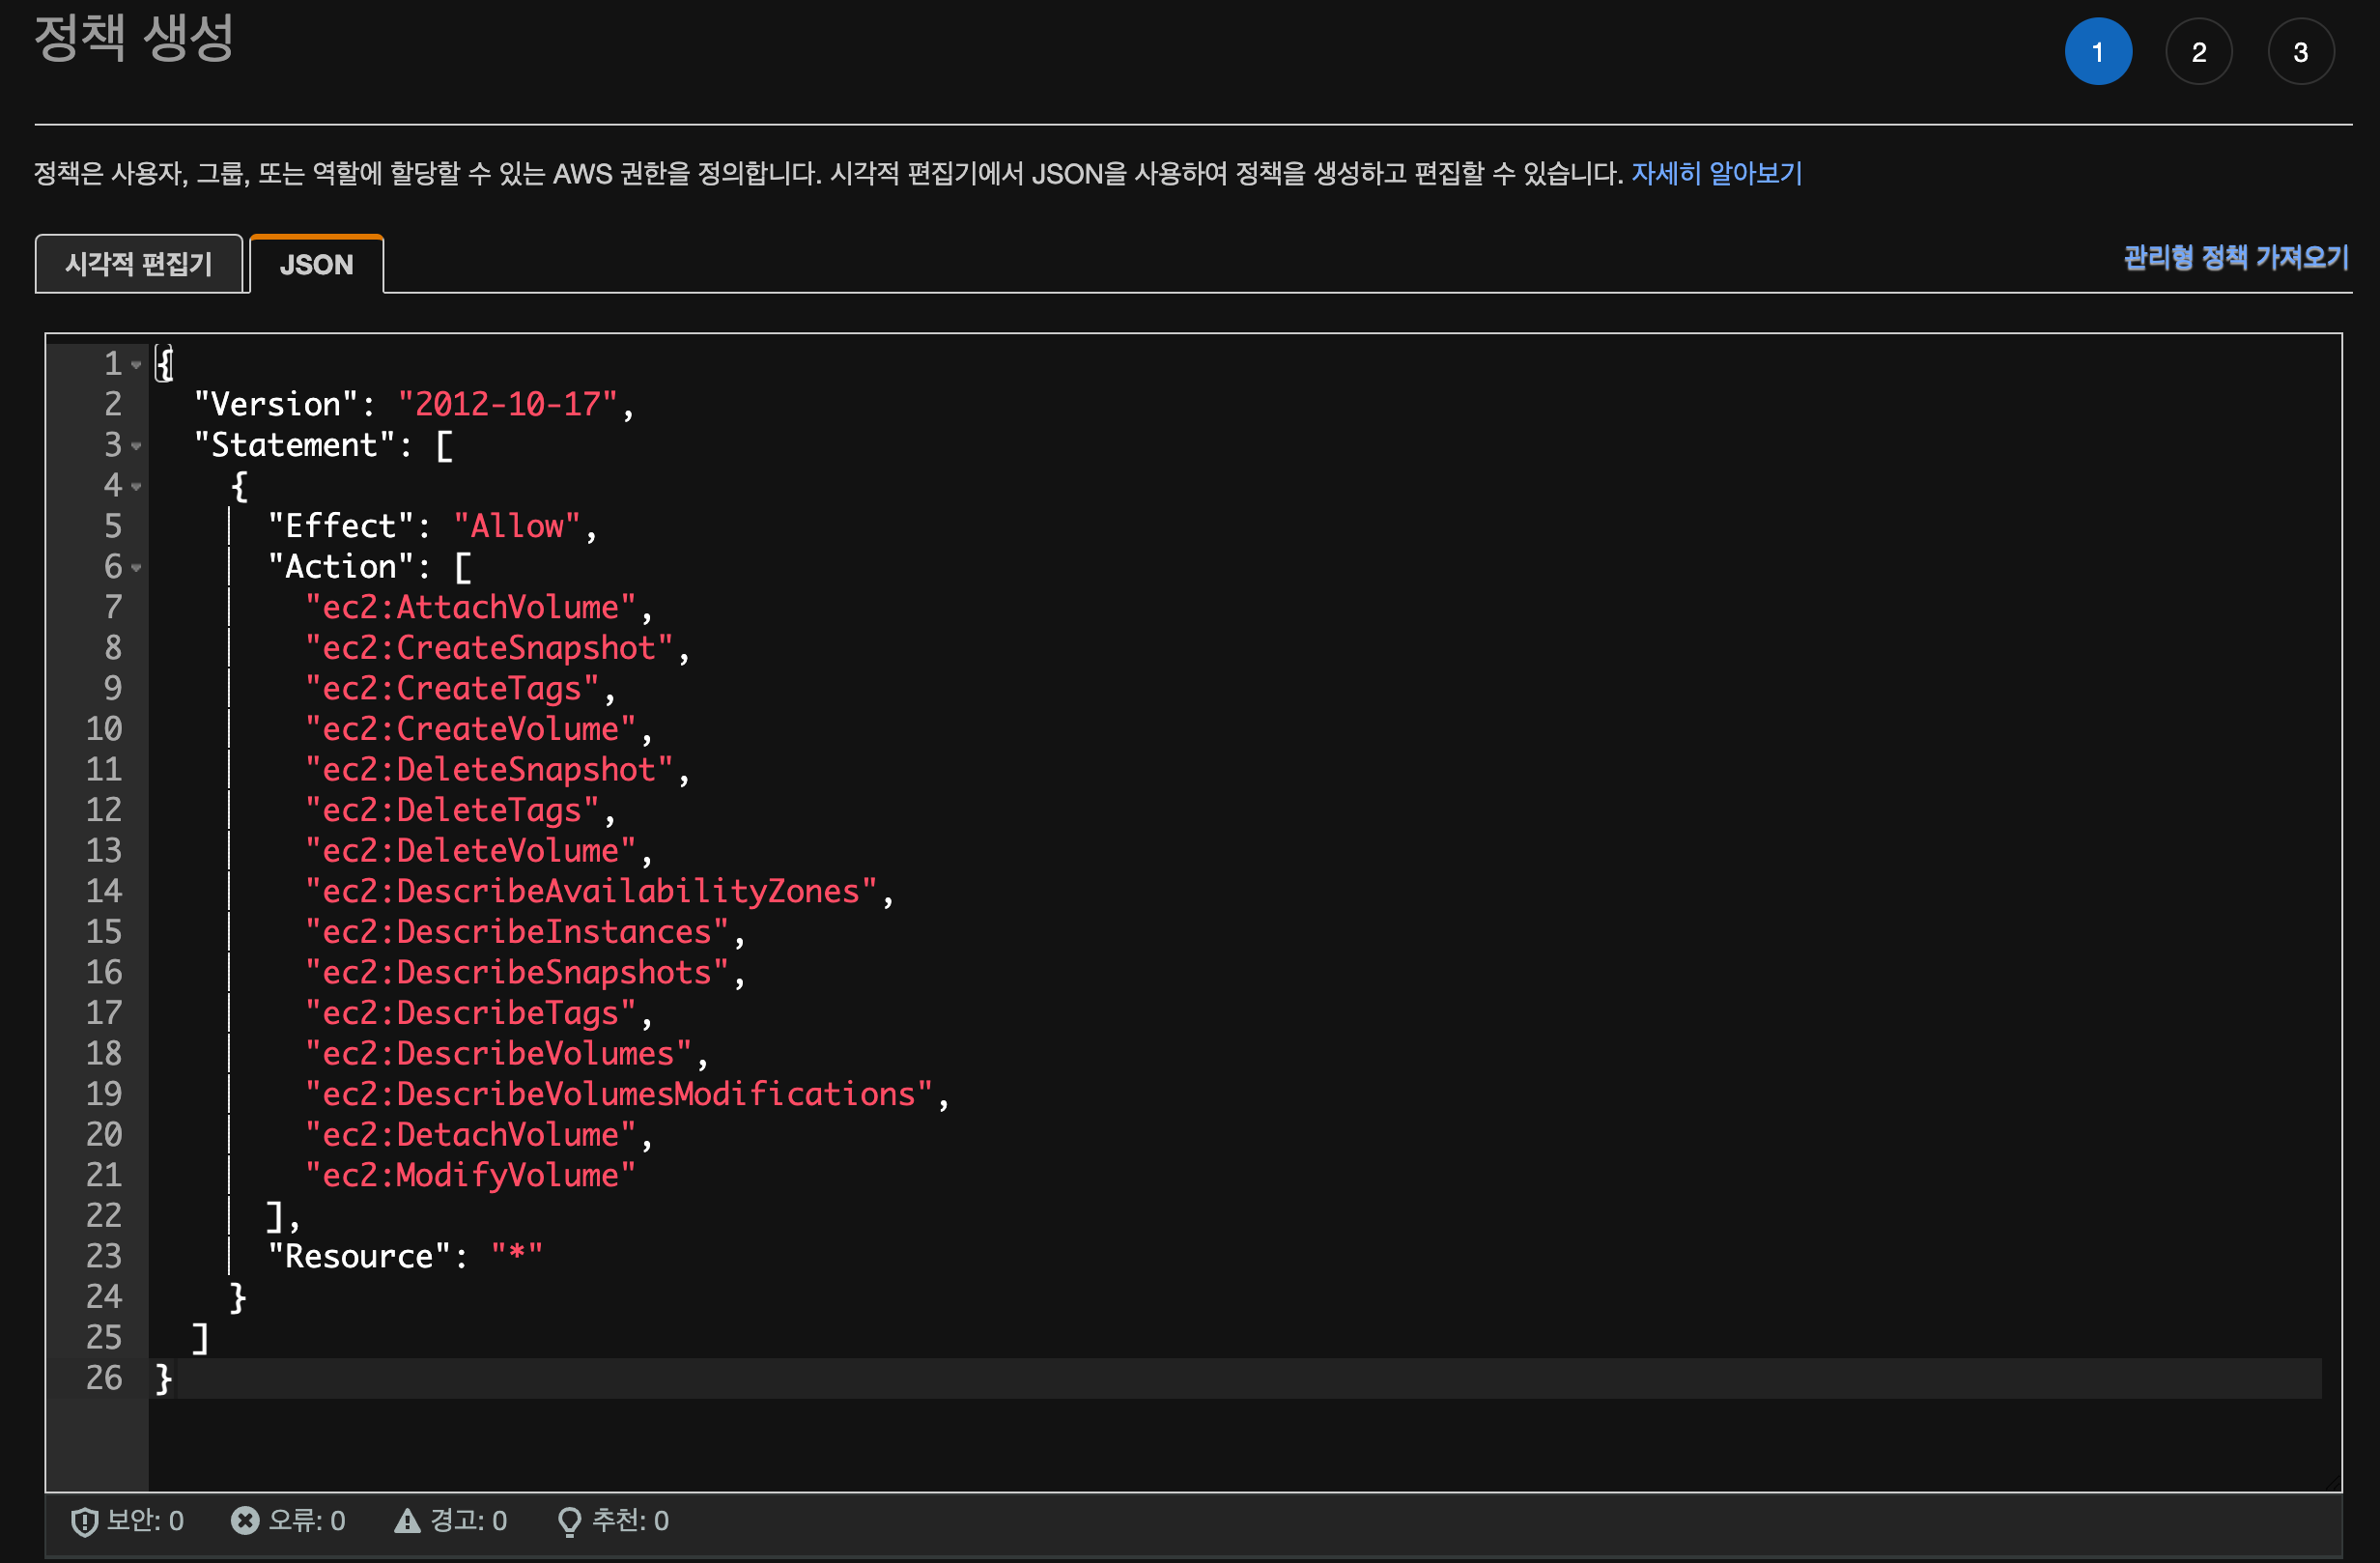Screen dimensions: 2380x1563
Task: Click the security shield icon in status bar
Action: (84, 1521)
